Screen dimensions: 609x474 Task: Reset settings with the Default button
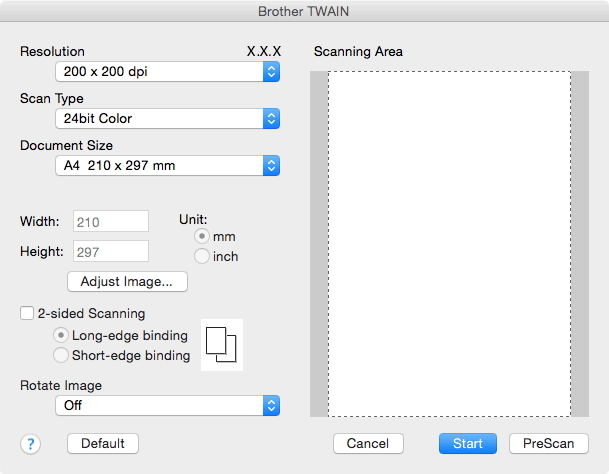click(x=103, y=444)
